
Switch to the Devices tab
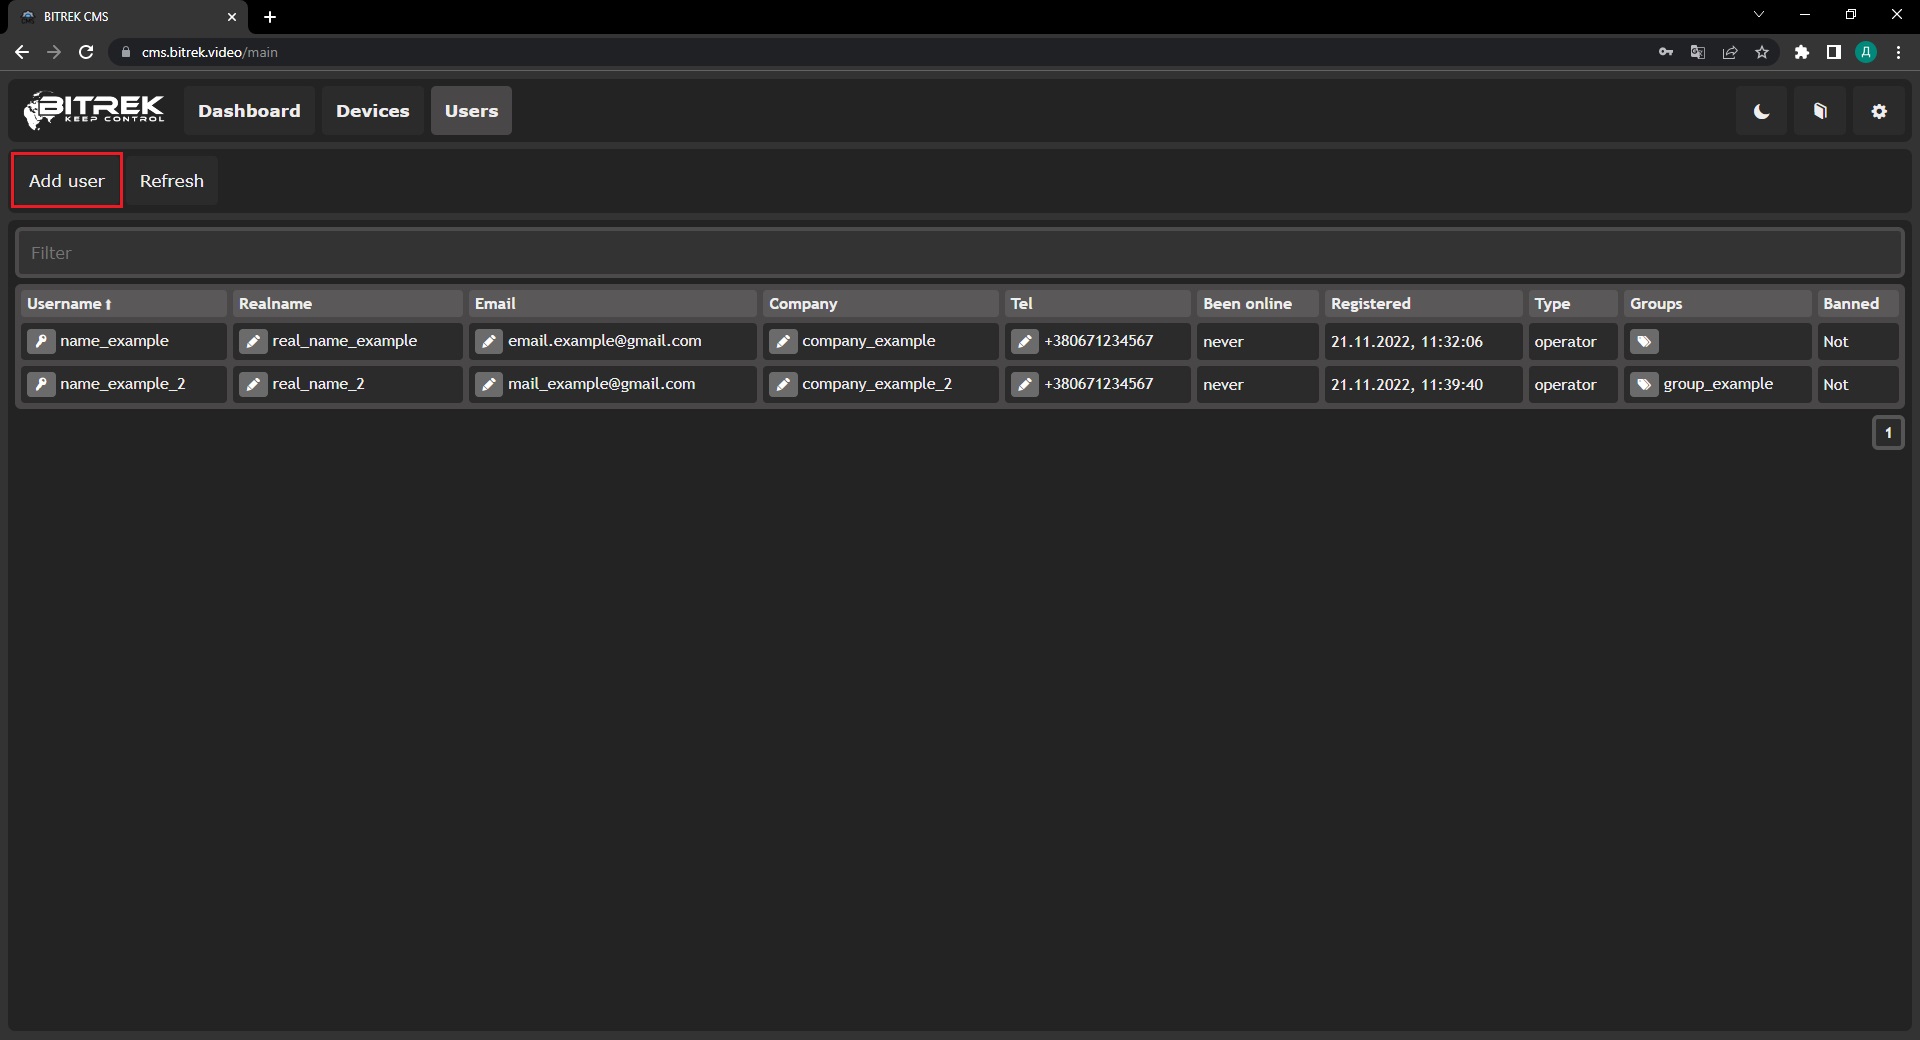pyautogui.click(x=372, y=111)
